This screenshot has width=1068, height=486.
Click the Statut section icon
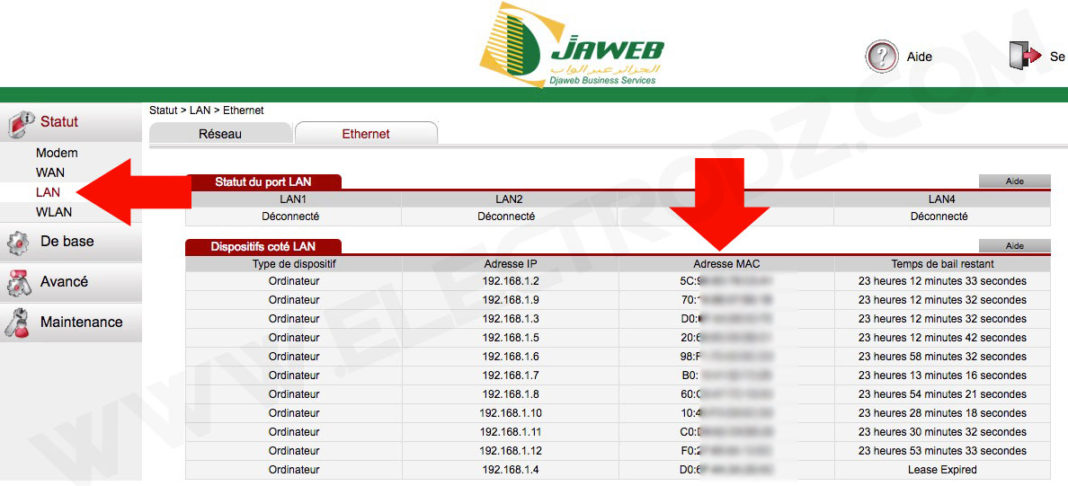20,124
